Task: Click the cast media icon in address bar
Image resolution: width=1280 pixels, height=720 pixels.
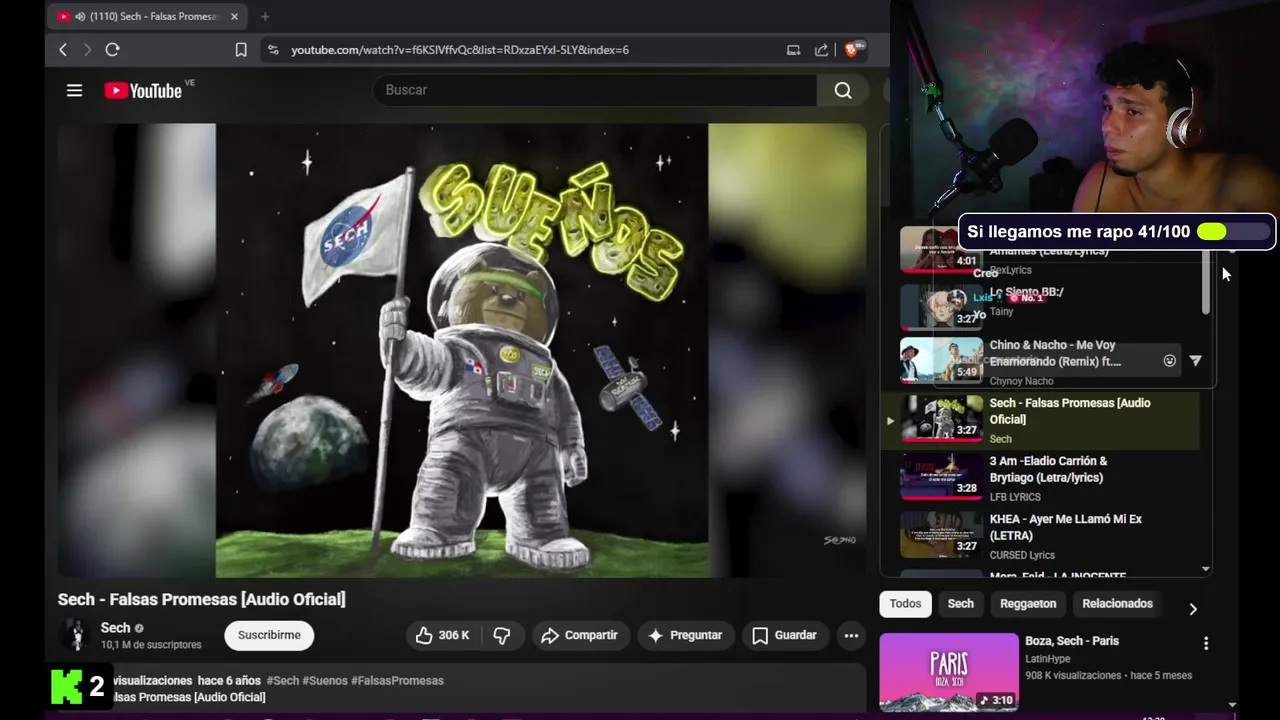Action: [x=793, y=50]
